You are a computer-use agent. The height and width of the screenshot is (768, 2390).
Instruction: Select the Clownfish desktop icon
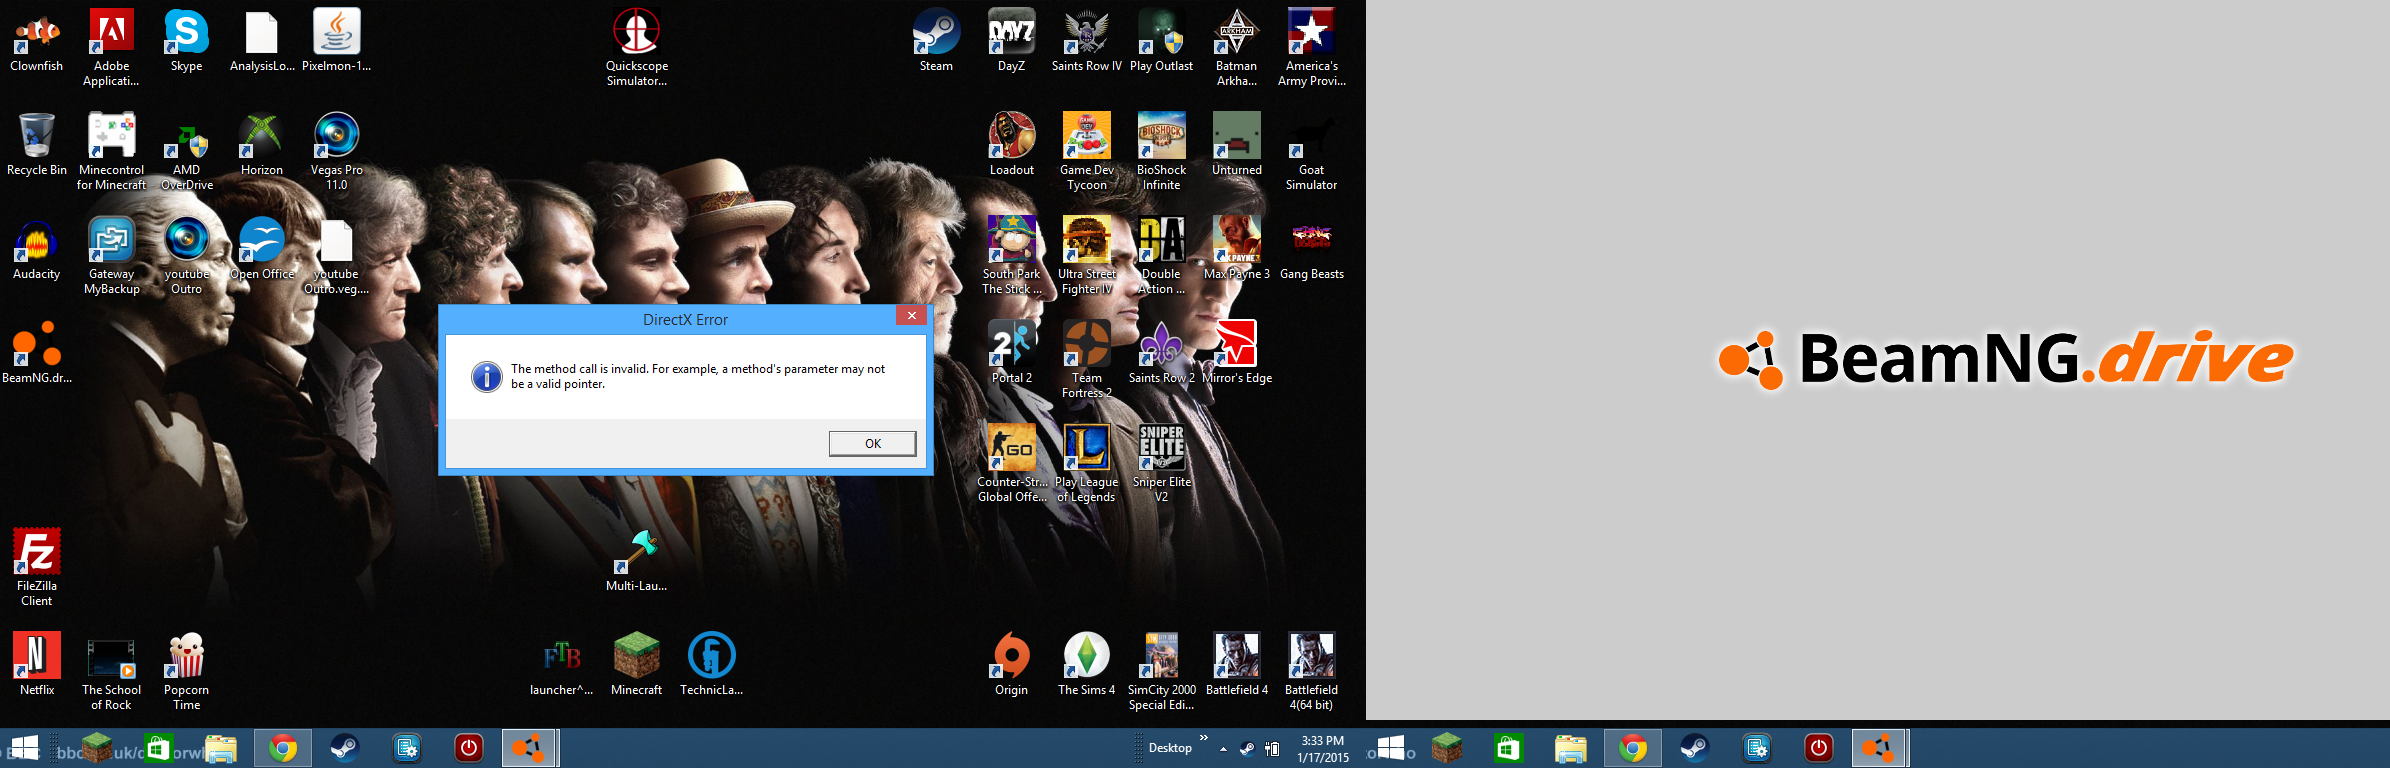click(37, 41)
